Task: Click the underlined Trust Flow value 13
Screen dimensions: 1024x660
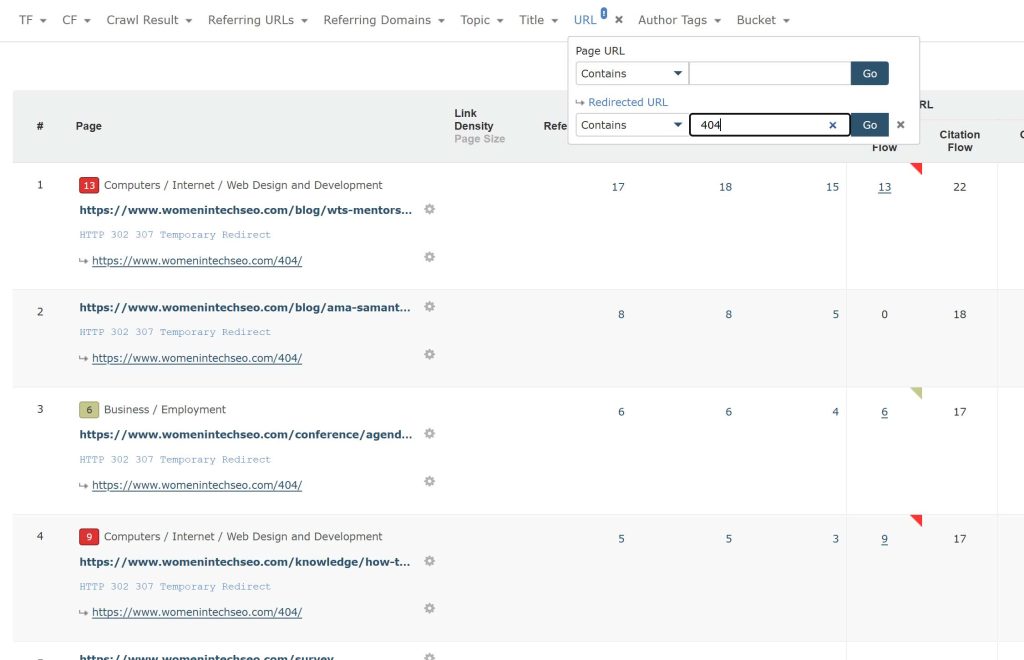Action: (x=884, y=187)
